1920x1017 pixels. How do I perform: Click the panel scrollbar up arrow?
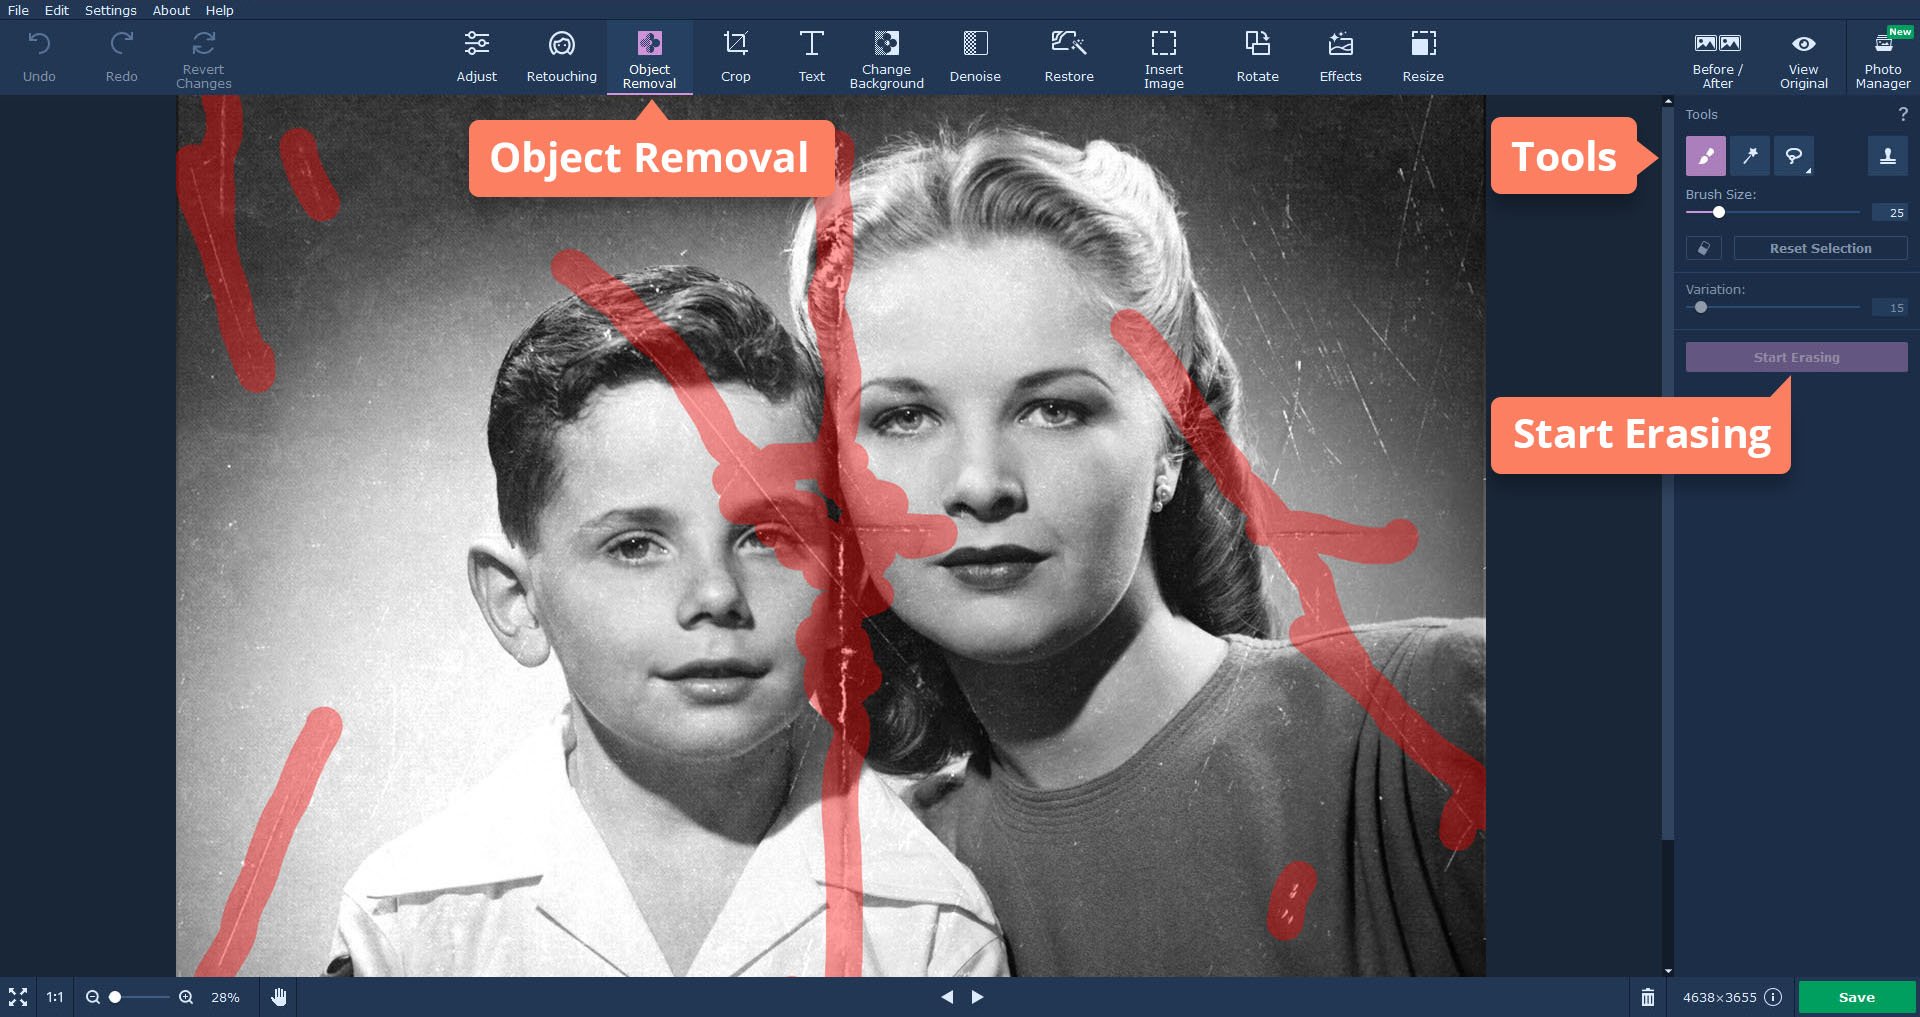coord(1667,101)
